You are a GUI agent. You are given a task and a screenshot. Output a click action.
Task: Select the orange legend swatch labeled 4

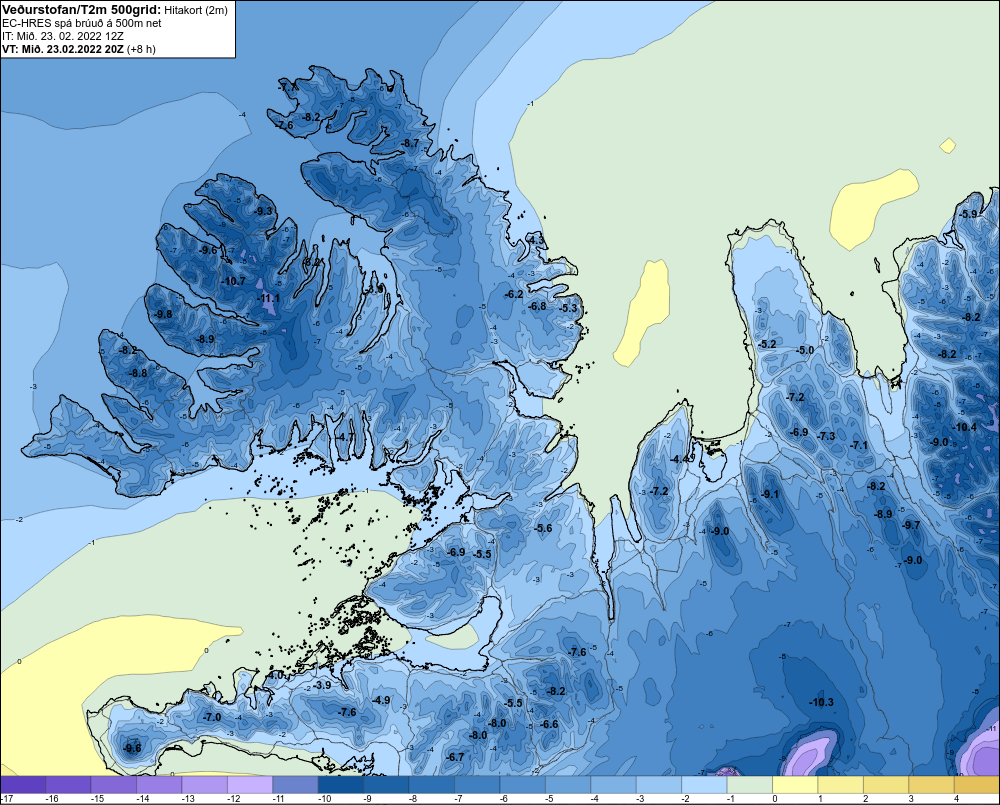[x=976, y=785]
